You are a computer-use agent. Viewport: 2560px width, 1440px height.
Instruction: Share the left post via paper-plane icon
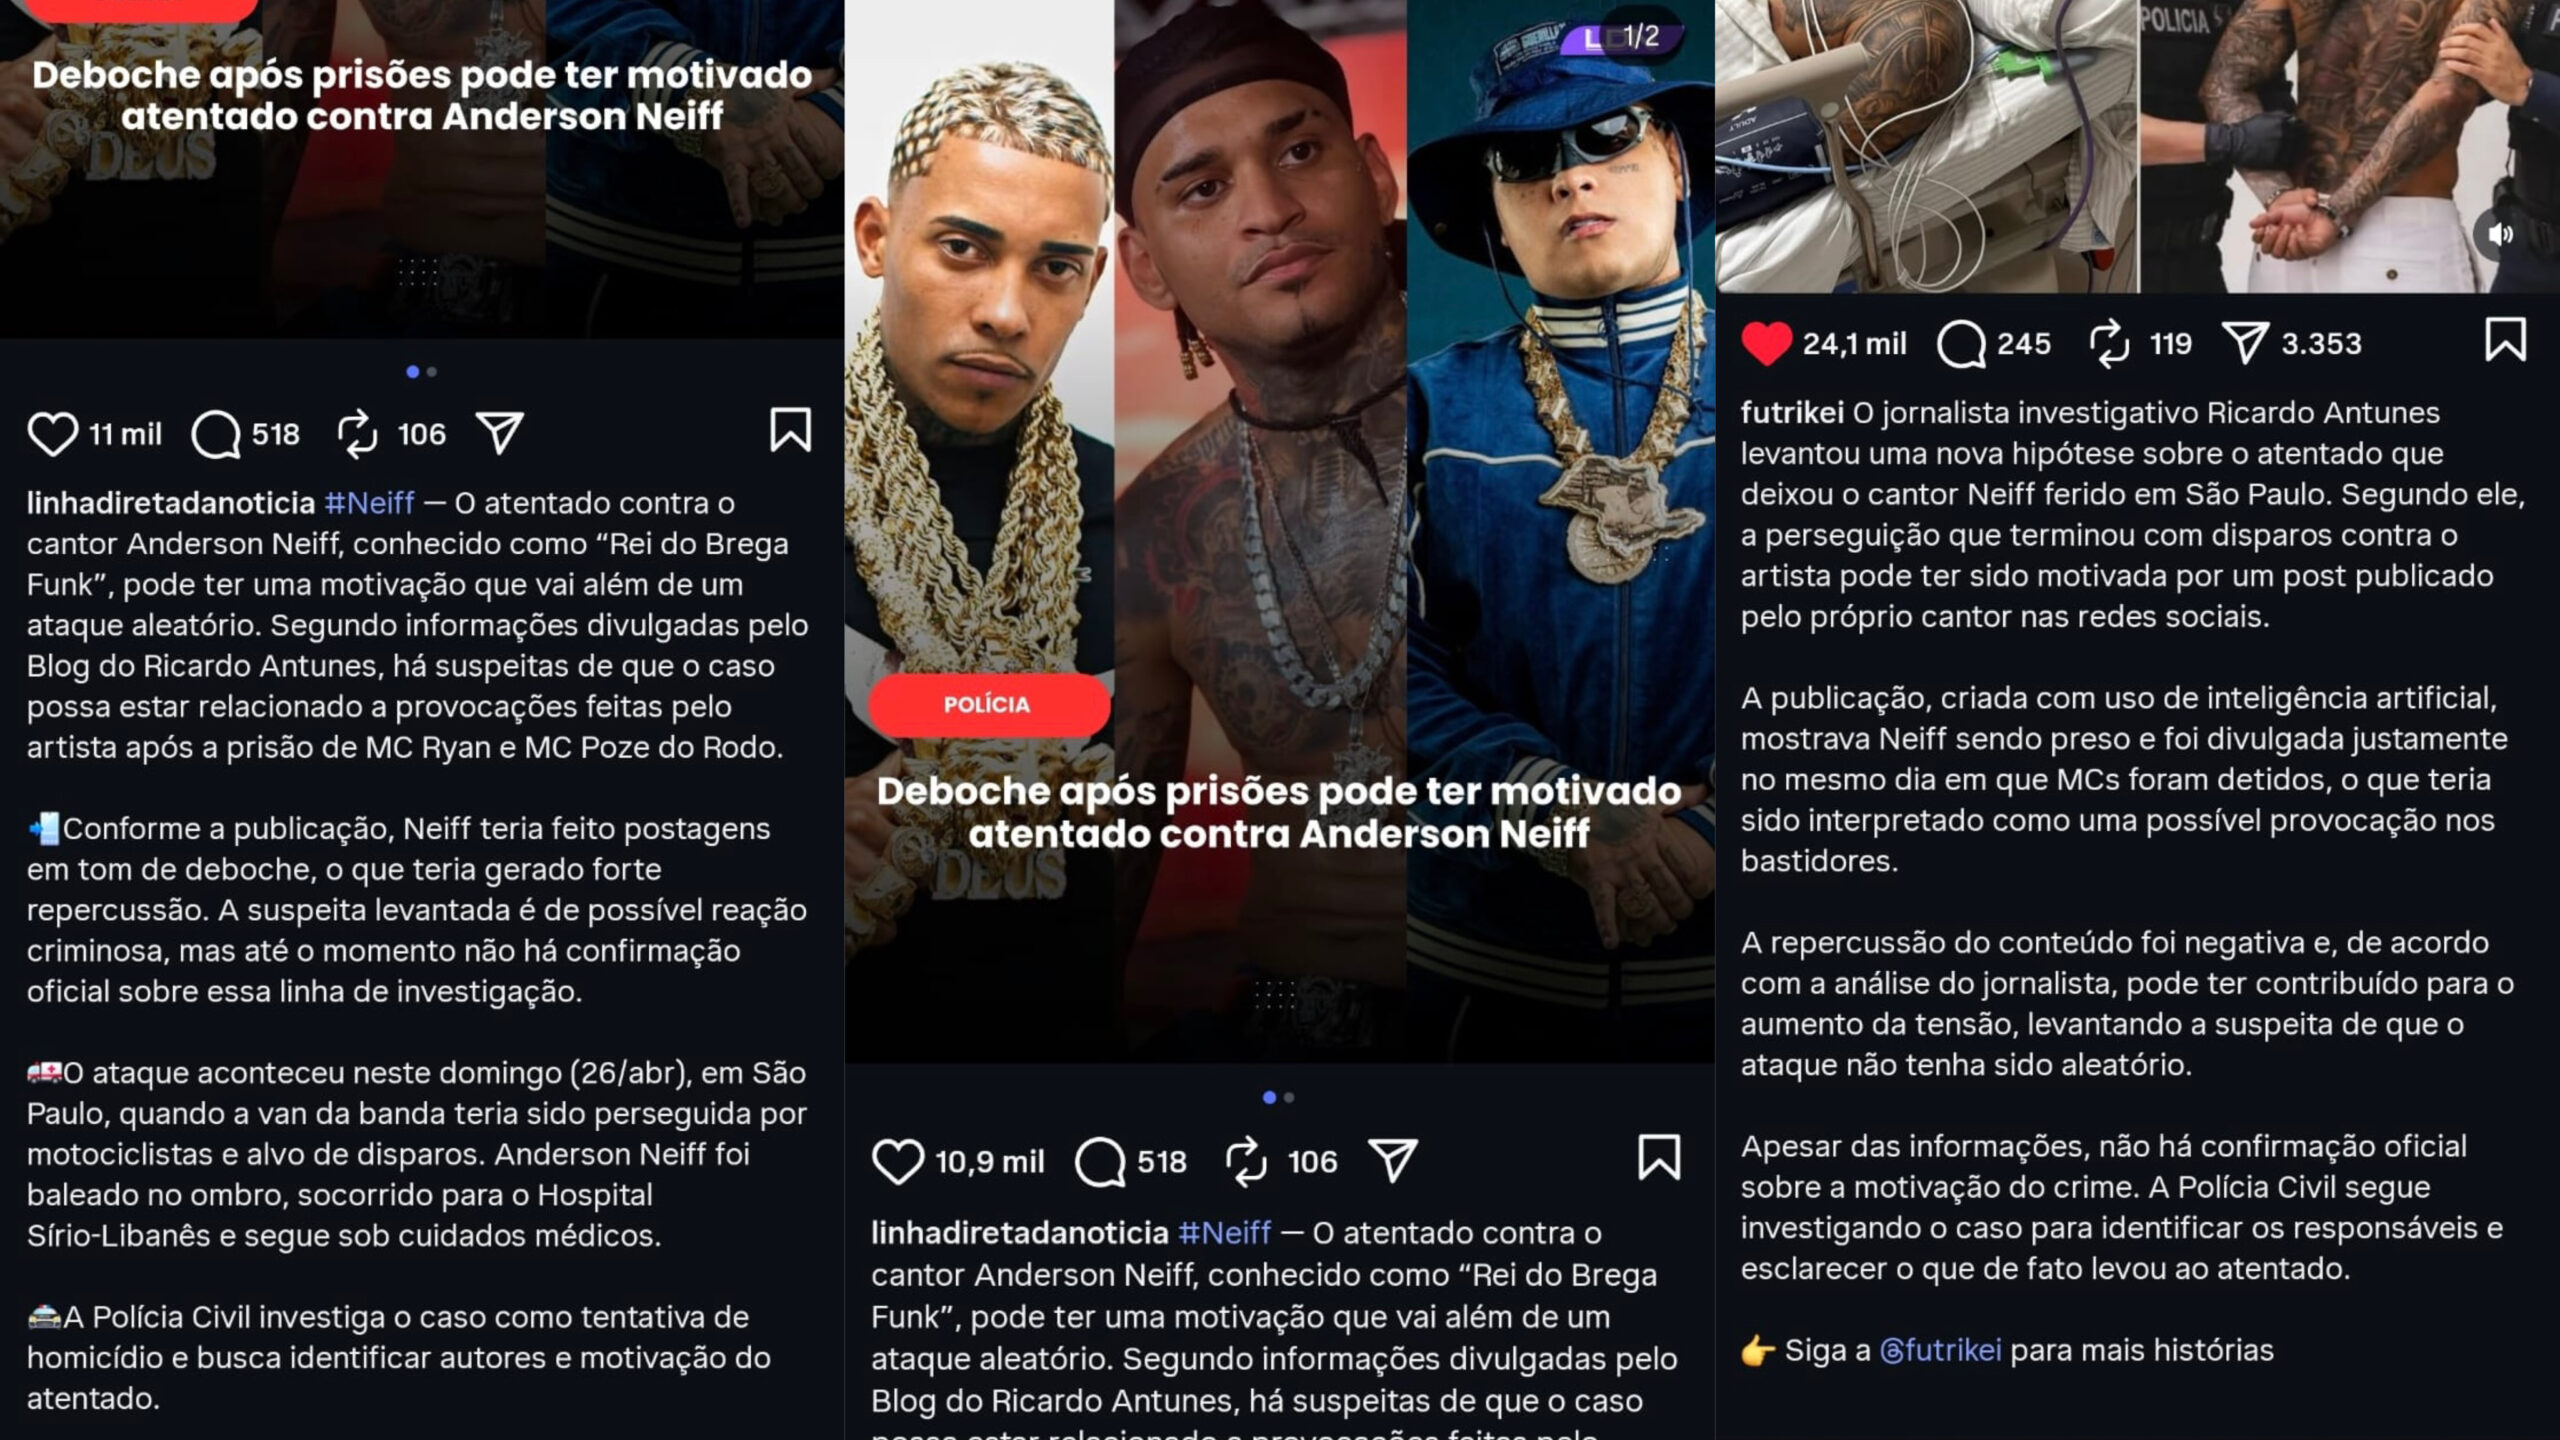point(499,432)
